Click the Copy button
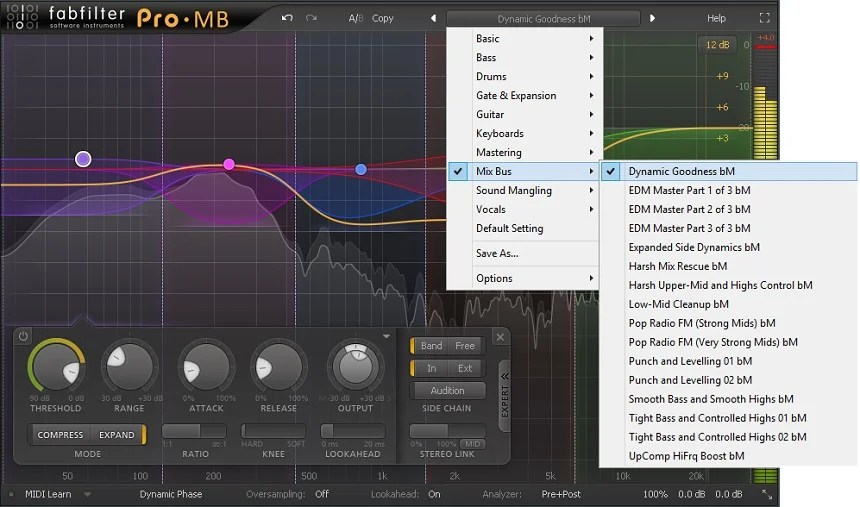 [382, 18]
